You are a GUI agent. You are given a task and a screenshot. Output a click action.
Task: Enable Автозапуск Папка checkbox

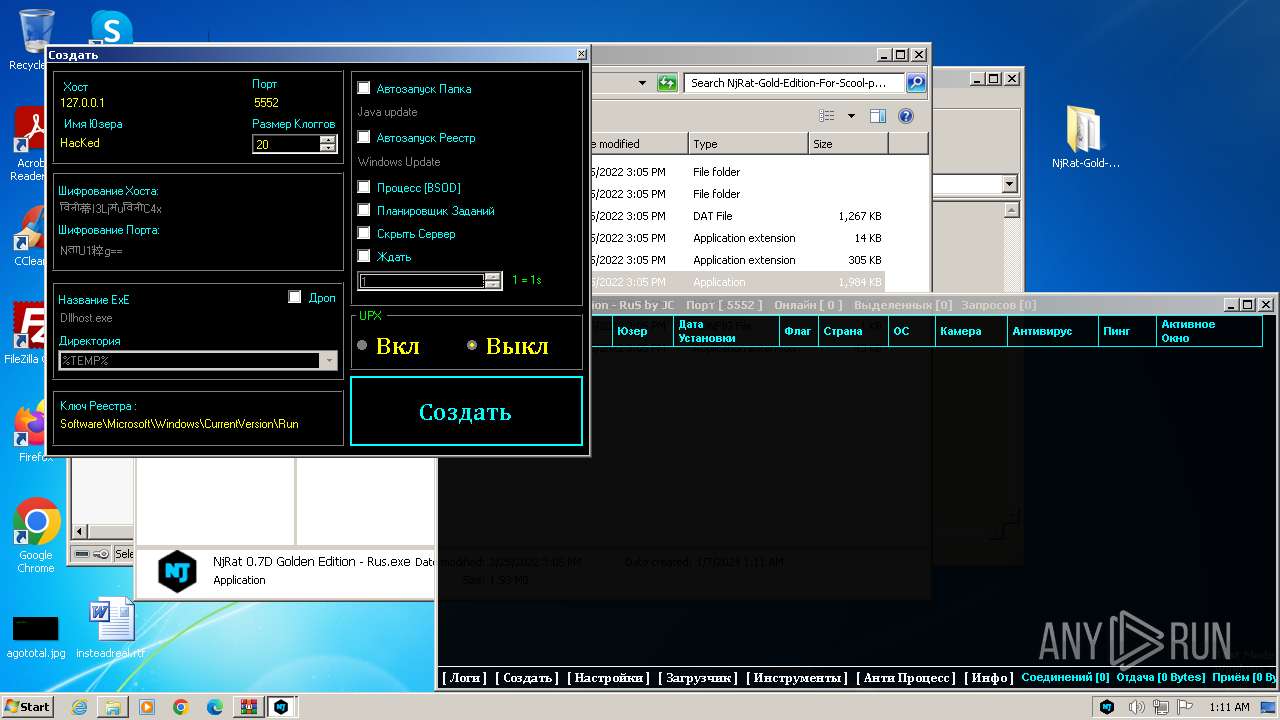pos(364,88)
